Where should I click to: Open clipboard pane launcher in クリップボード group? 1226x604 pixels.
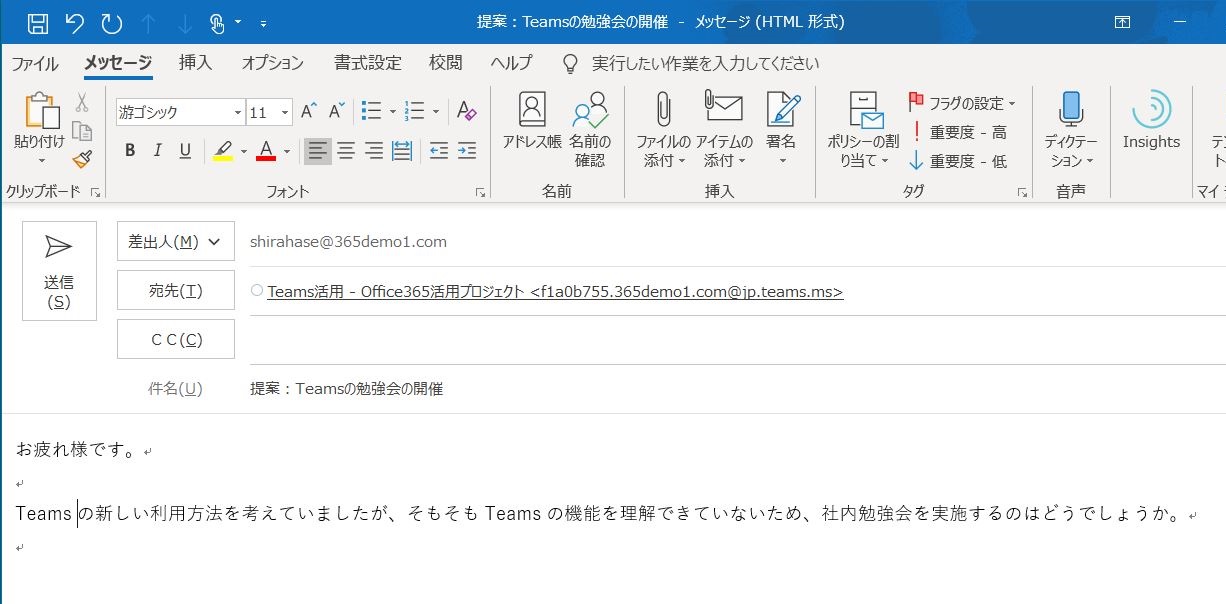(x=96, y=192)
